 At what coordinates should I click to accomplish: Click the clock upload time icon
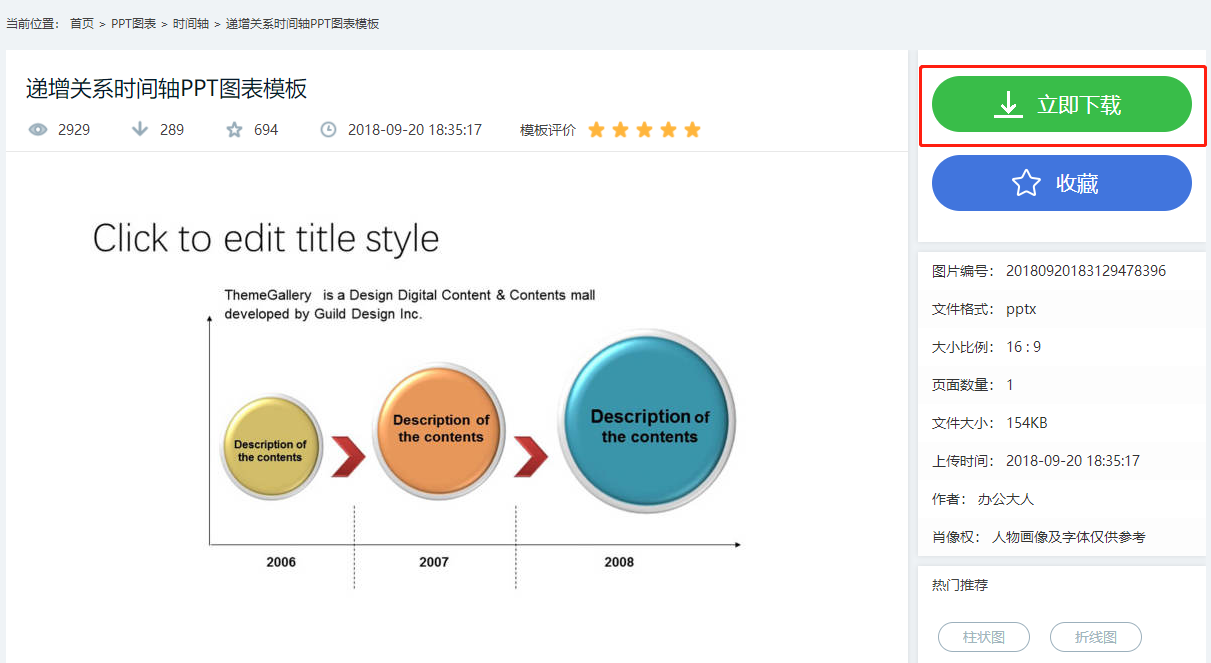[x=328, y=130]
